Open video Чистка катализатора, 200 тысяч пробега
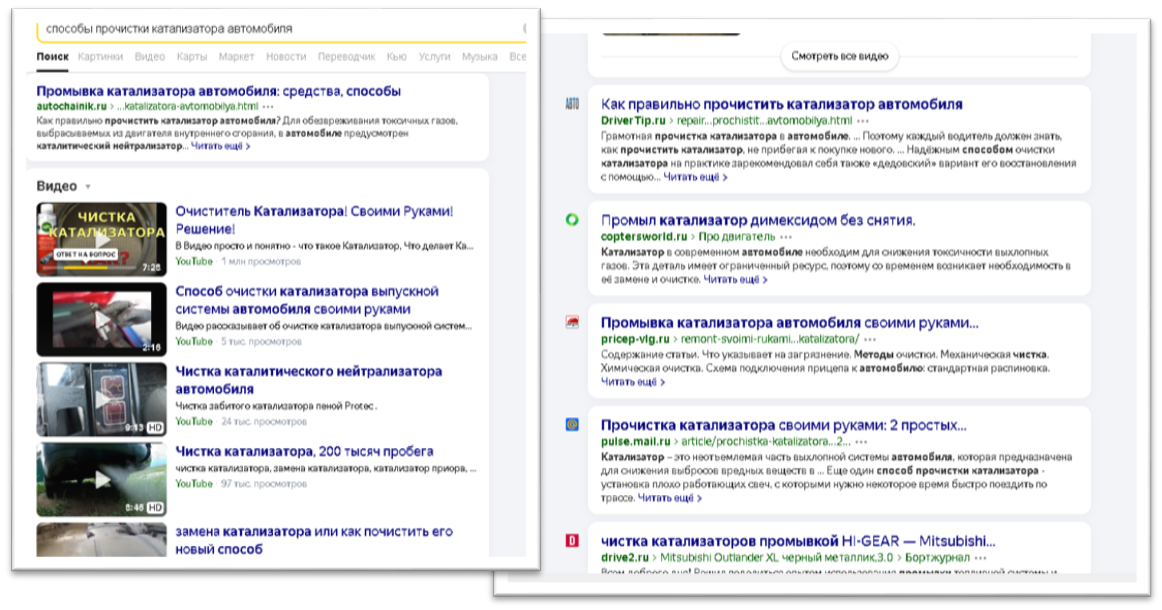 (305, 451)
